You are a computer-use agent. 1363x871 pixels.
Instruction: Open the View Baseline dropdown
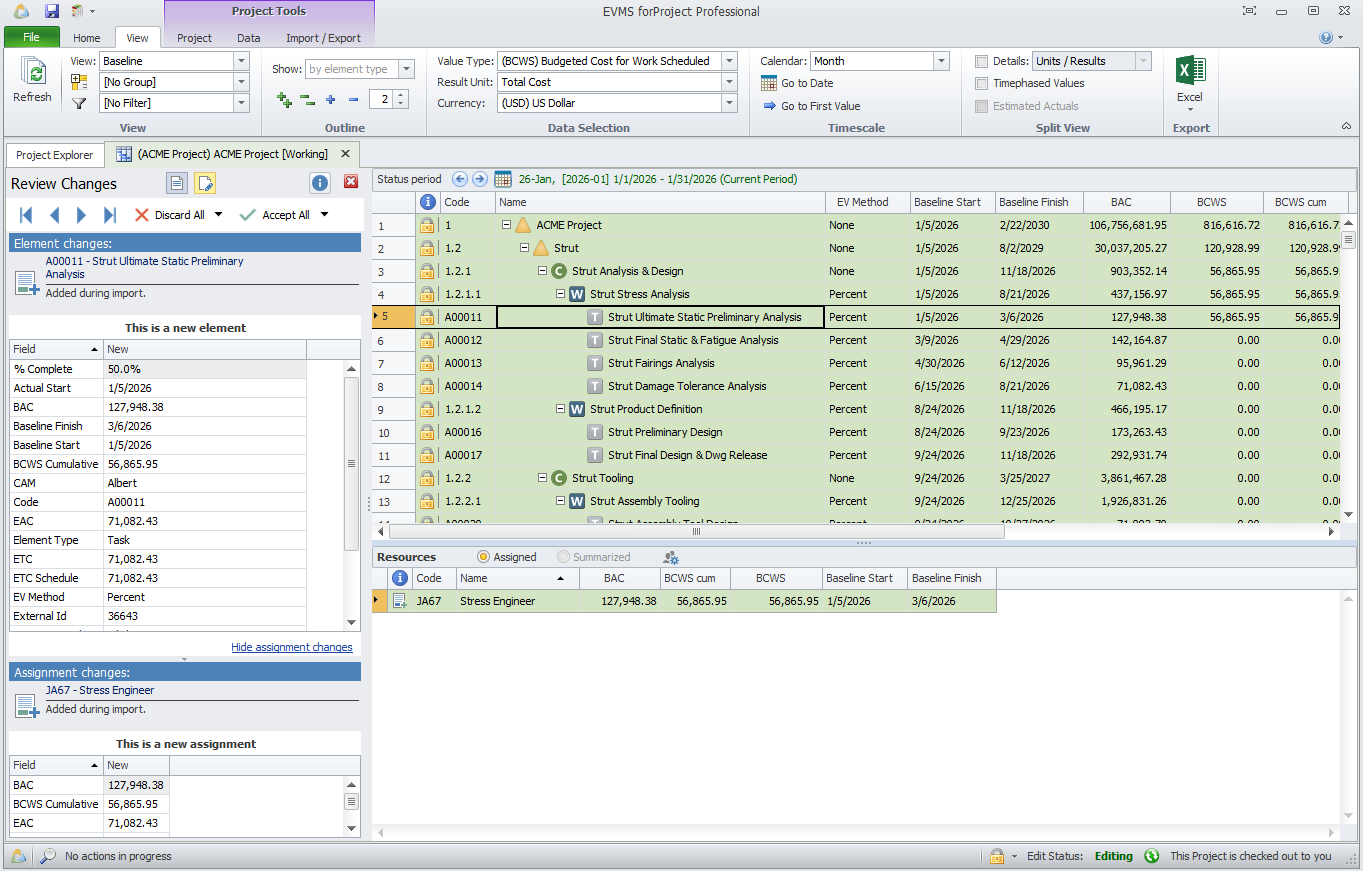coord(241,61)
